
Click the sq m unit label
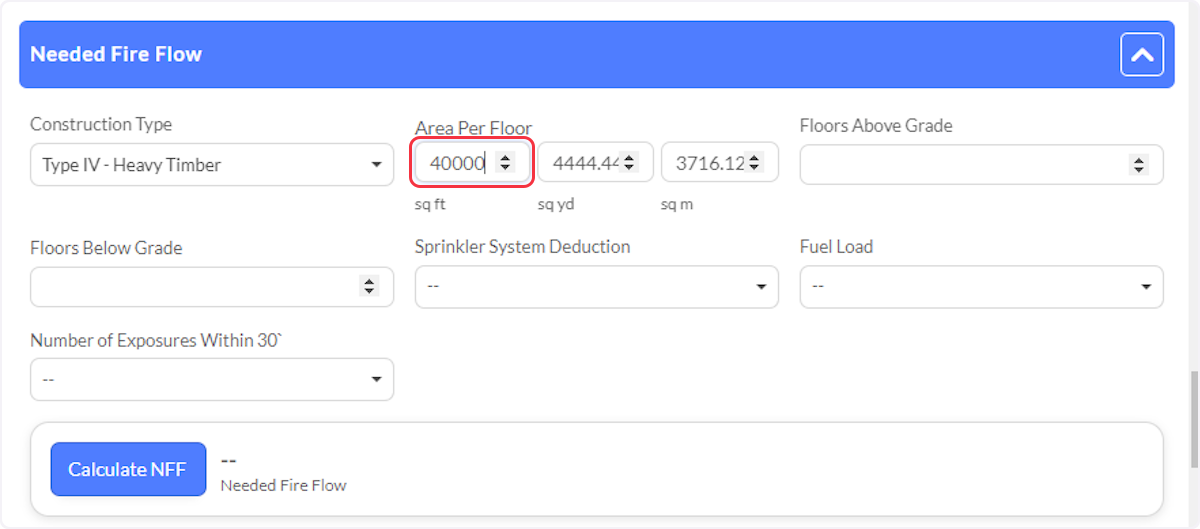677,204
